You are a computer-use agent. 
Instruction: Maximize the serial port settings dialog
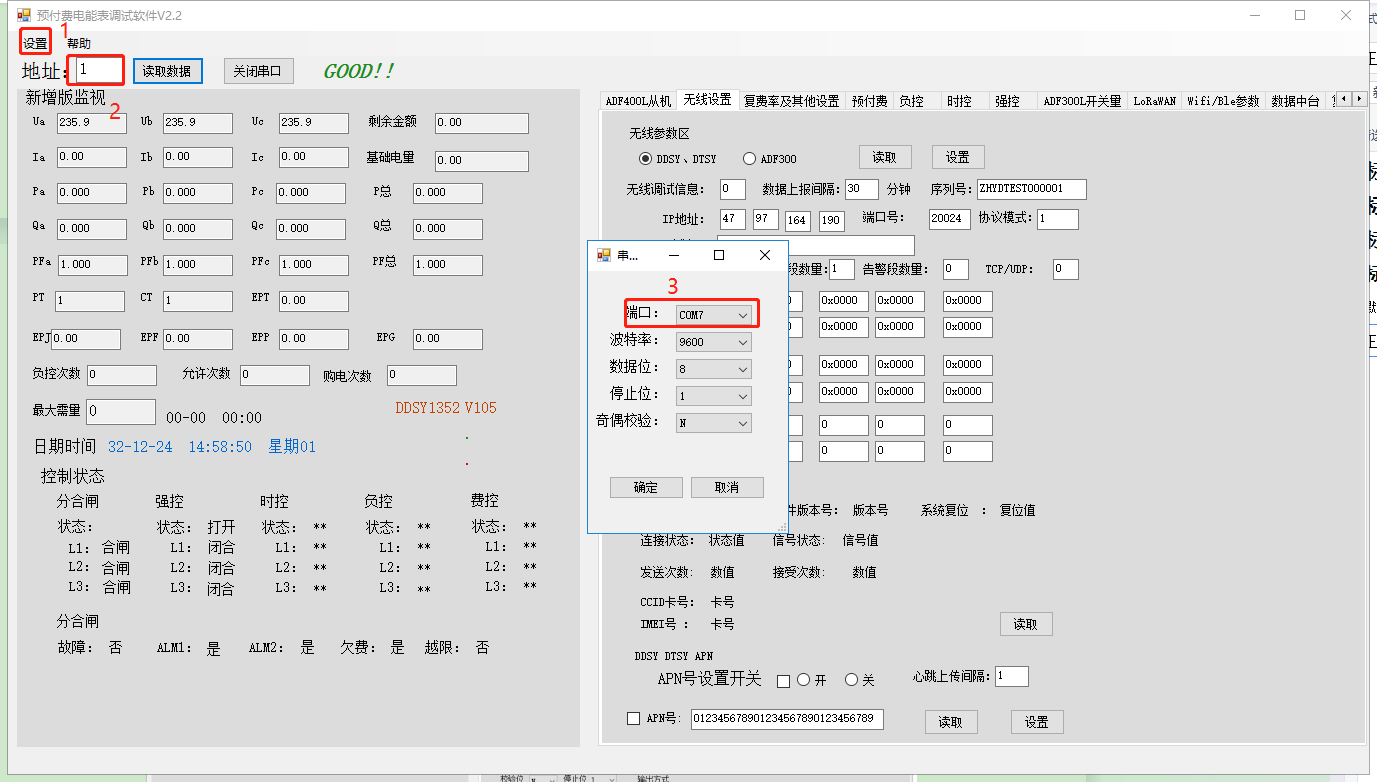tap(718, 256)
